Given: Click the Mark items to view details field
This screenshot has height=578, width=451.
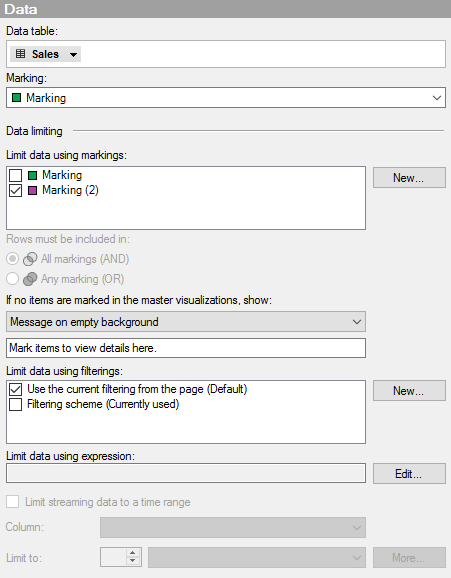Looking at the screenshot, I should 186,348.
